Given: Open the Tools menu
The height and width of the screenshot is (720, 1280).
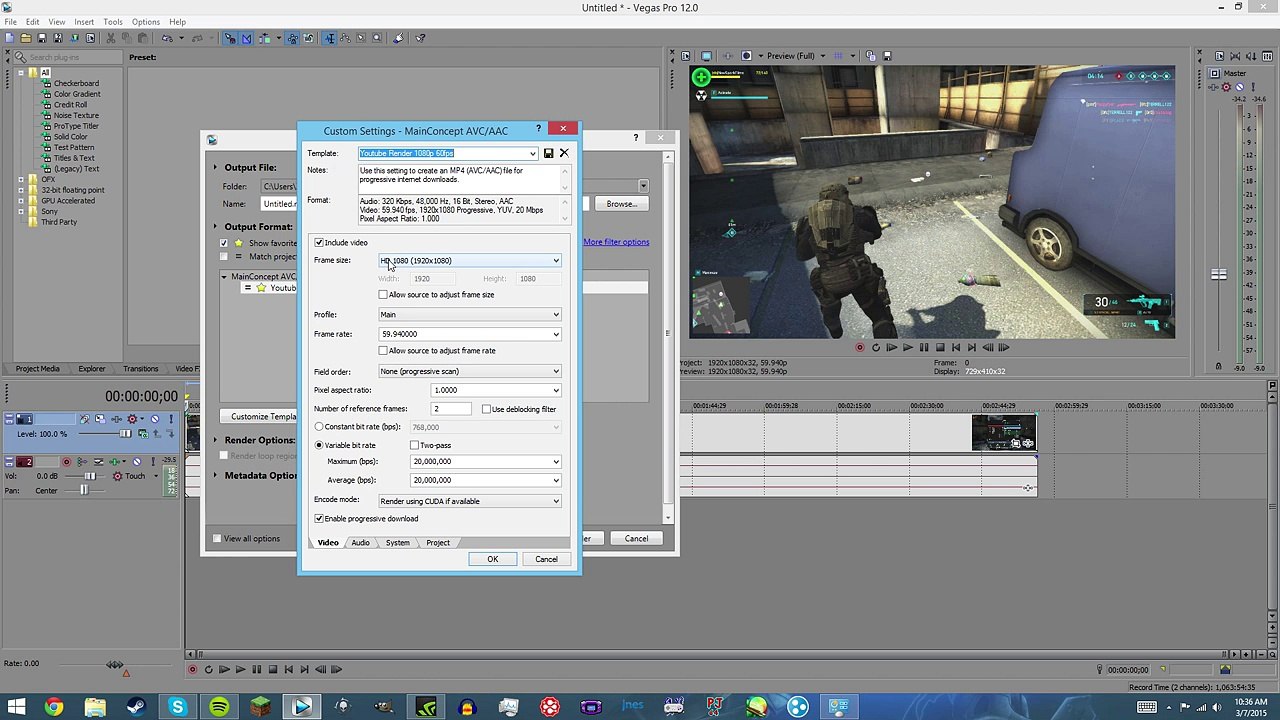Looking at the screenshot, I should [x=113, y=22].
